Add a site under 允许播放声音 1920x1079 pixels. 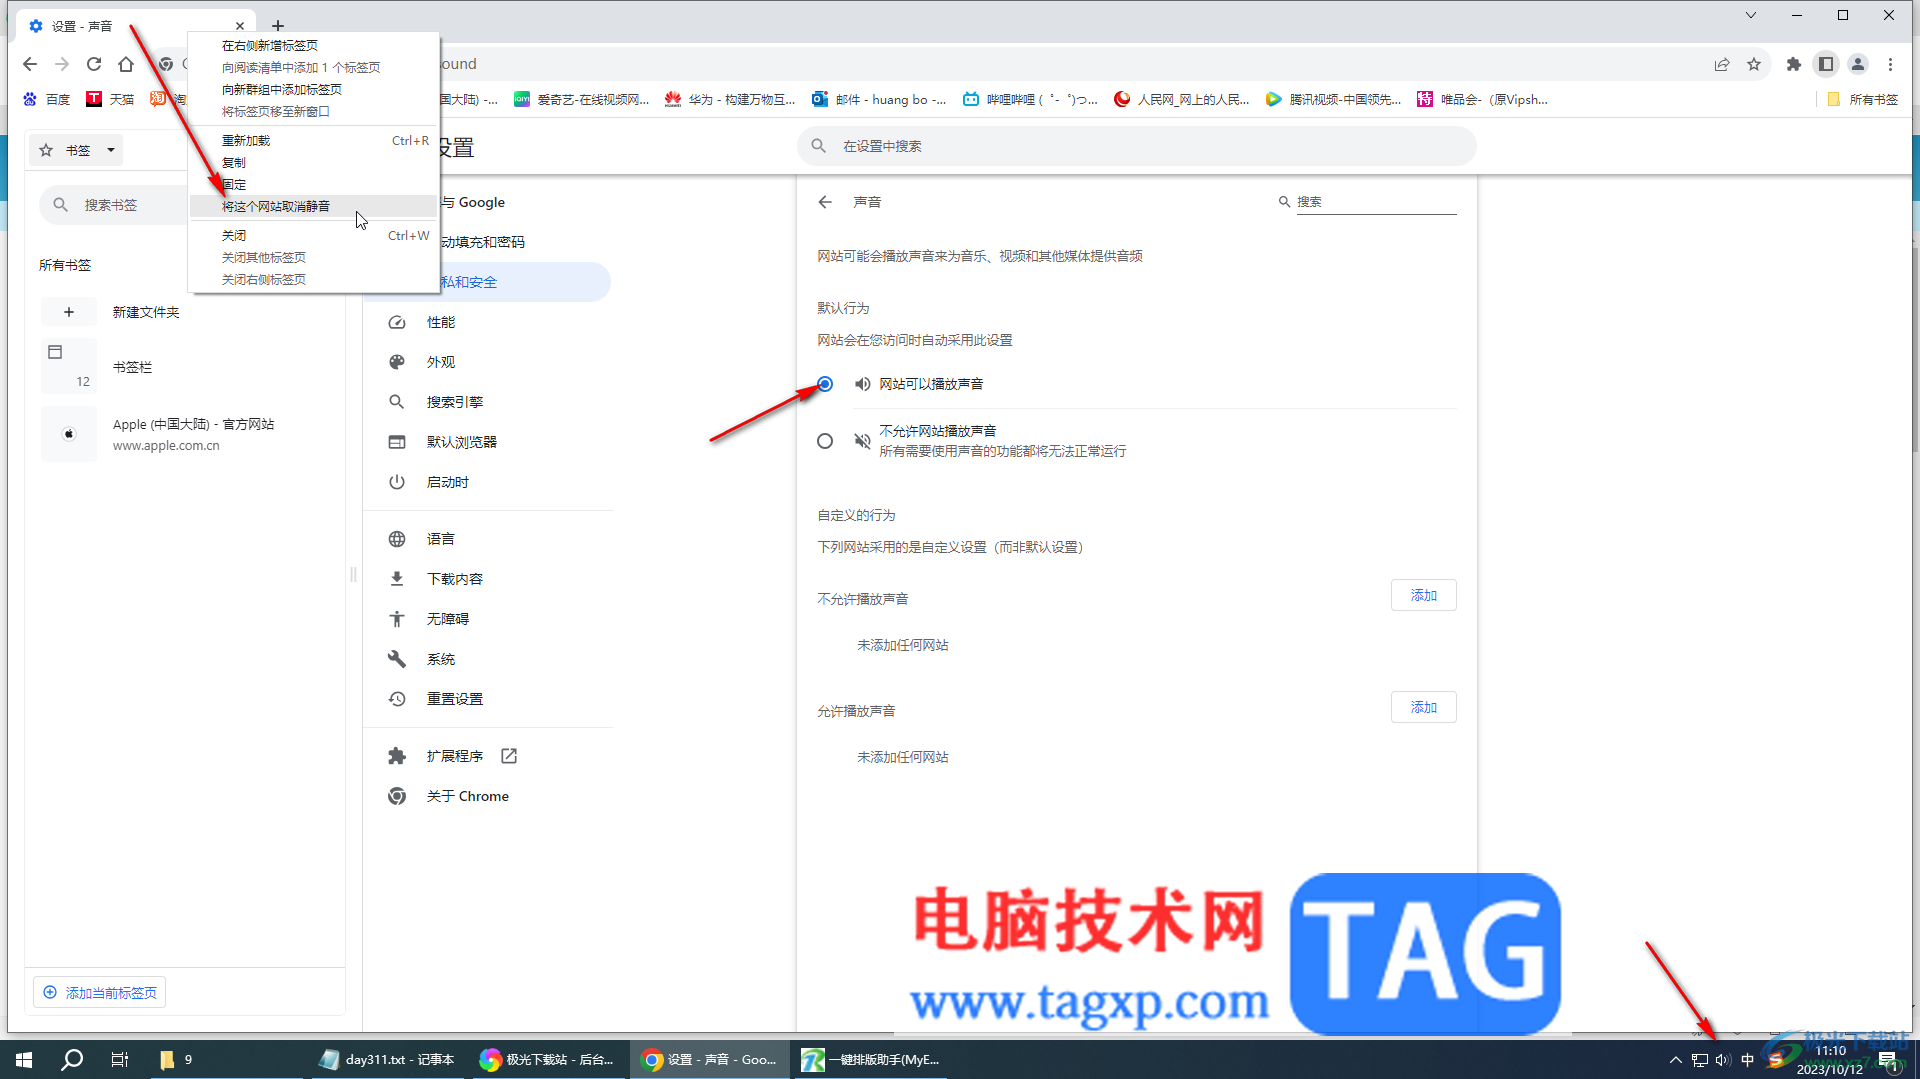[x=1423, y=707]
